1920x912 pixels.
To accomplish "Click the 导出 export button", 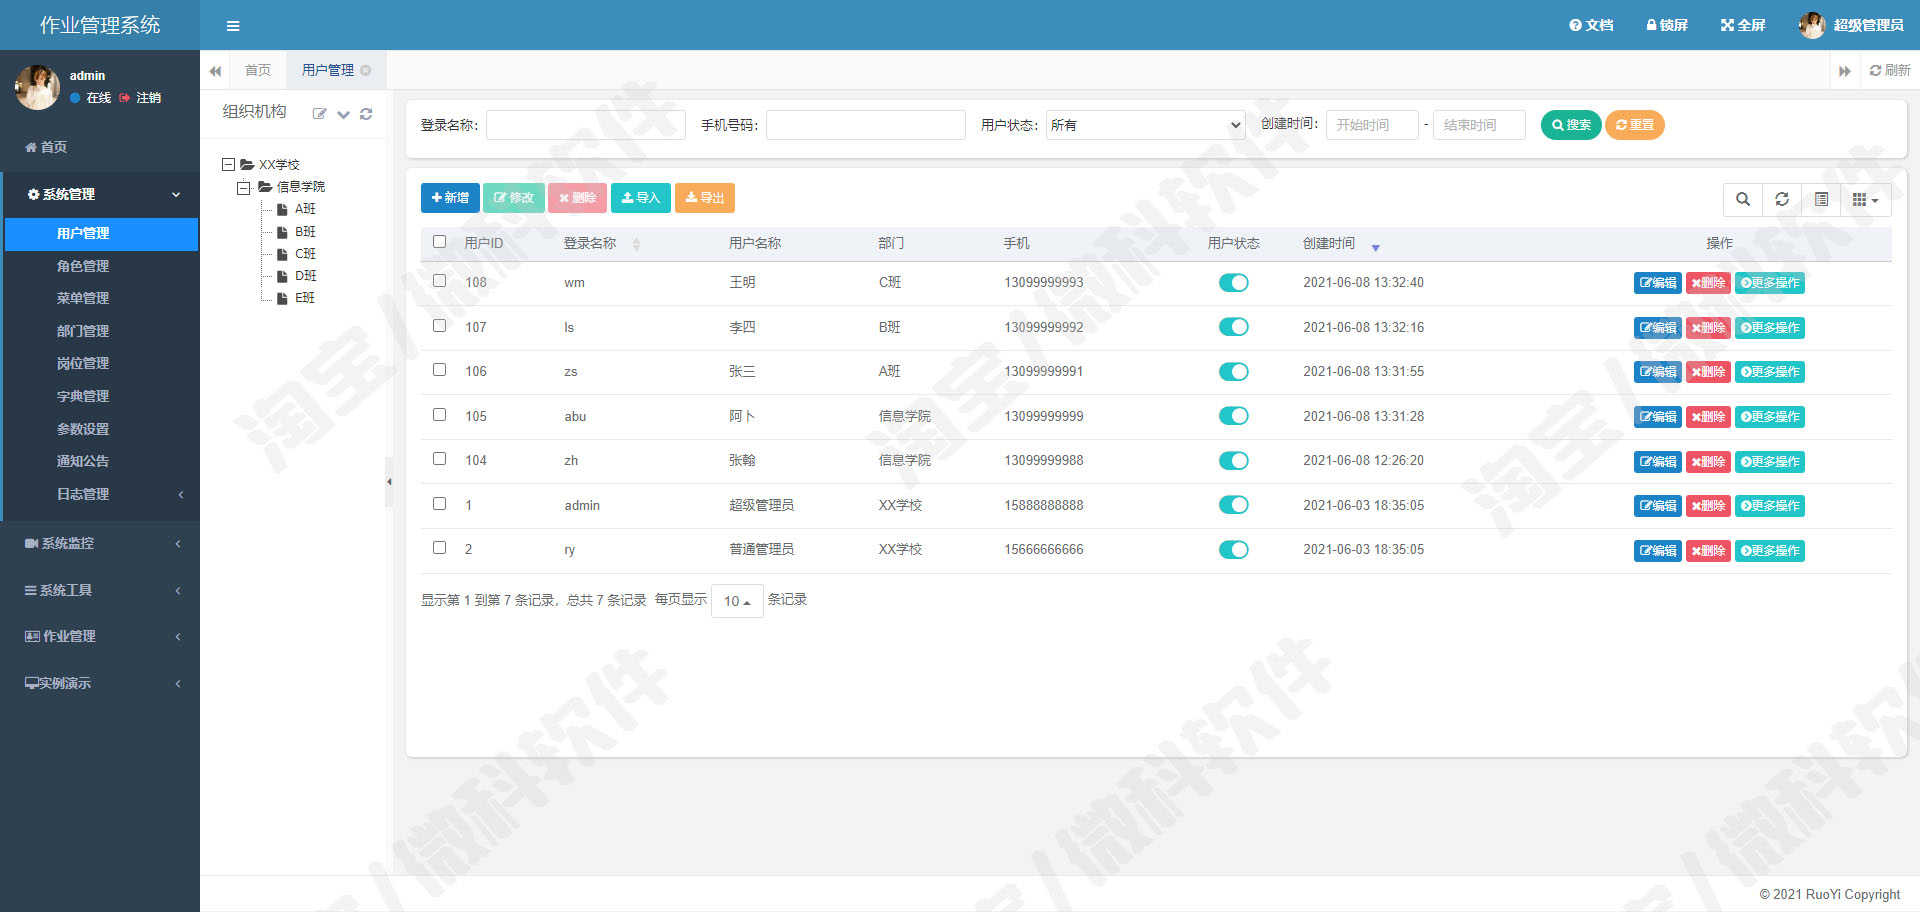I will point(704,198).
